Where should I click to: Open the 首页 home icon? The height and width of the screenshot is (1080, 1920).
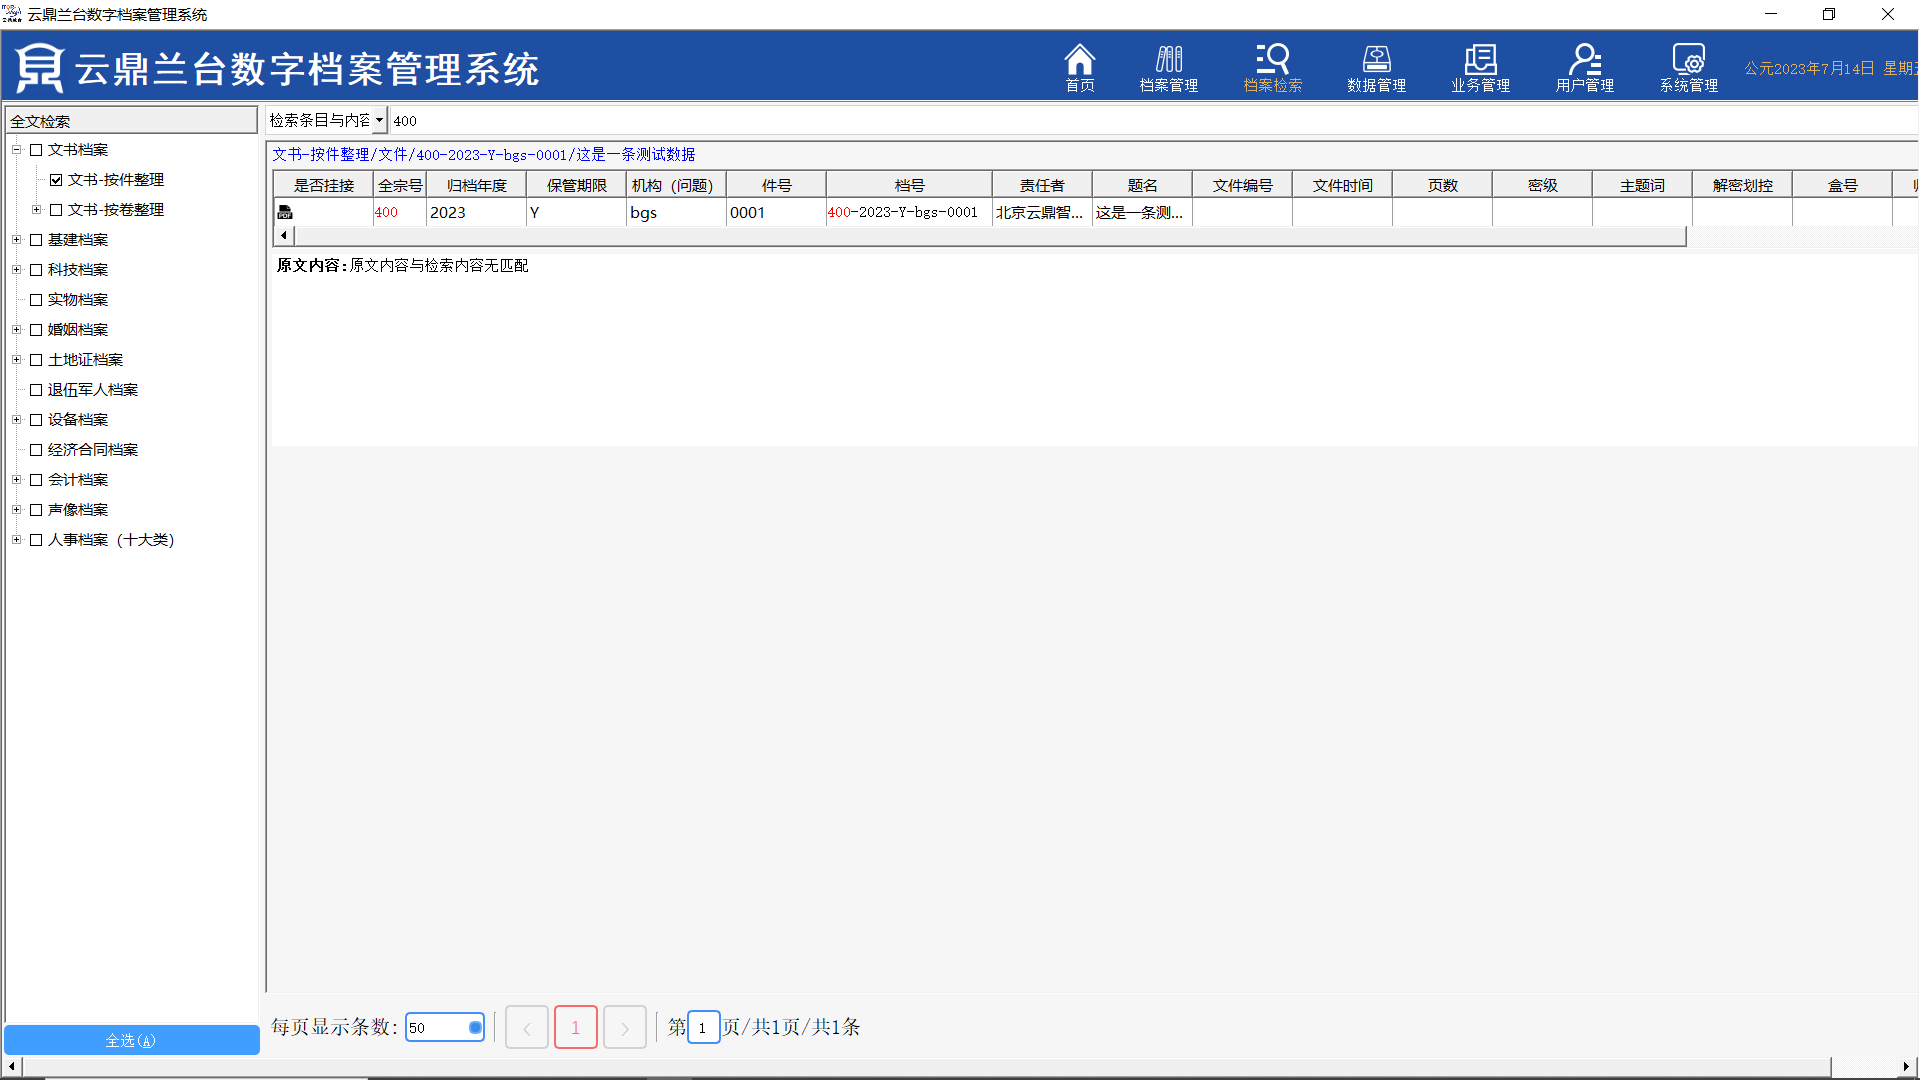pyautogui.click(x=1079, y=68)
